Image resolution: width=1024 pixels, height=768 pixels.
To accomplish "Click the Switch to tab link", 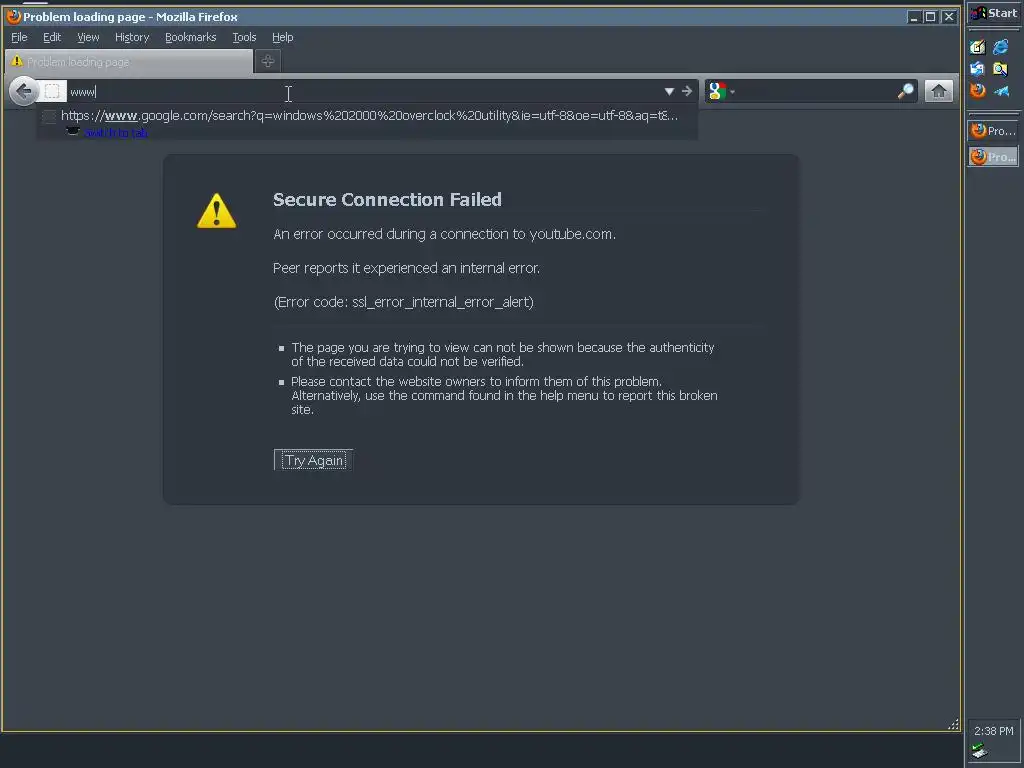I will point(116,133).
